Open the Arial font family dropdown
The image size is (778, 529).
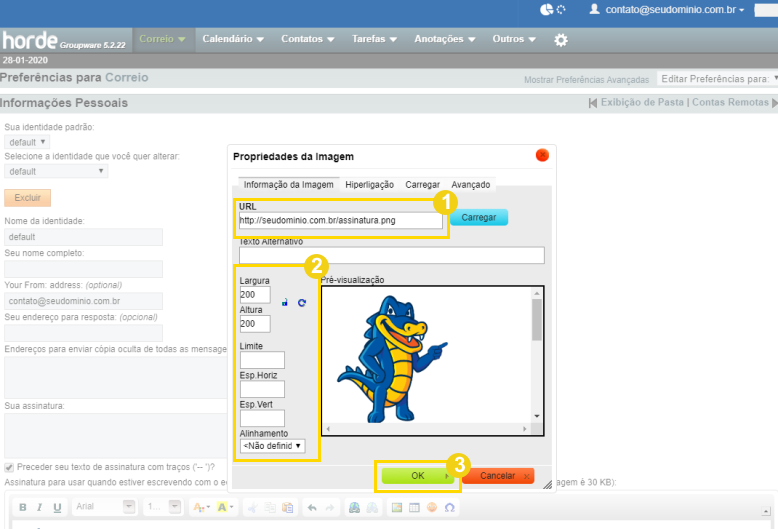pos(104,507)
